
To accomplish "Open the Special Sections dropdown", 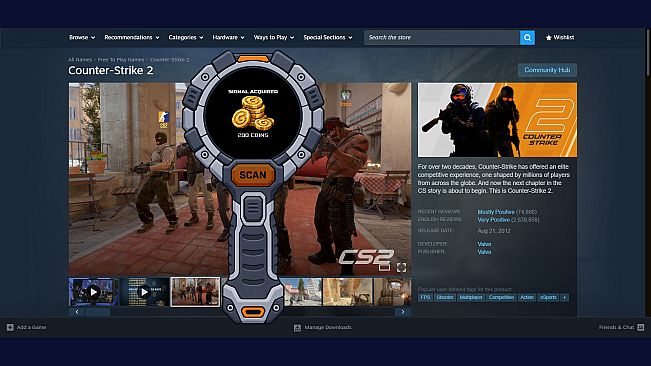I will pos(328,37).
